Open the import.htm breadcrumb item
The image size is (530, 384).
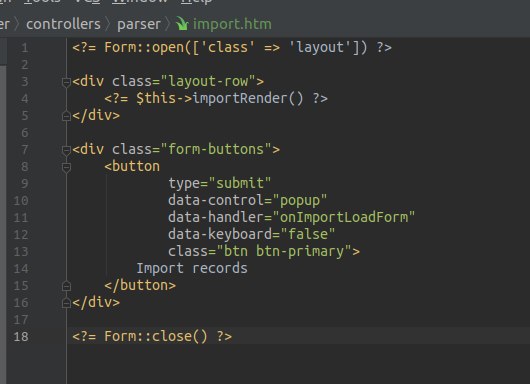(x=232, y=24)
